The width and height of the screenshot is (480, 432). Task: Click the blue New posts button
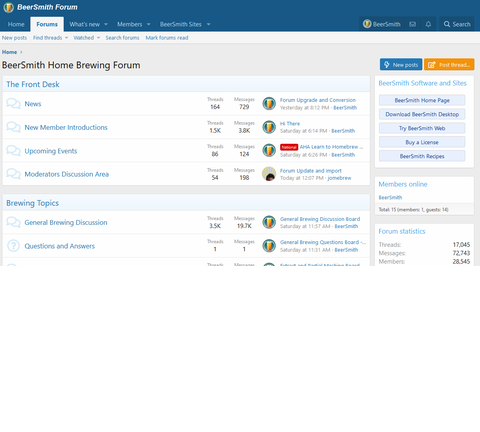point(401,65)
